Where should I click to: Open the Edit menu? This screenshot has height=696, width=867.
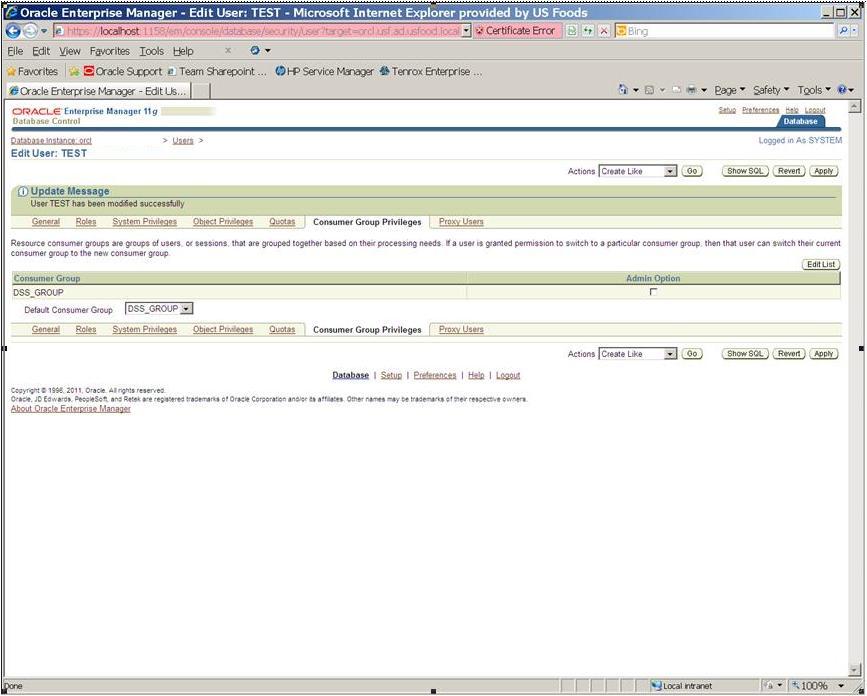coord(41,51)
